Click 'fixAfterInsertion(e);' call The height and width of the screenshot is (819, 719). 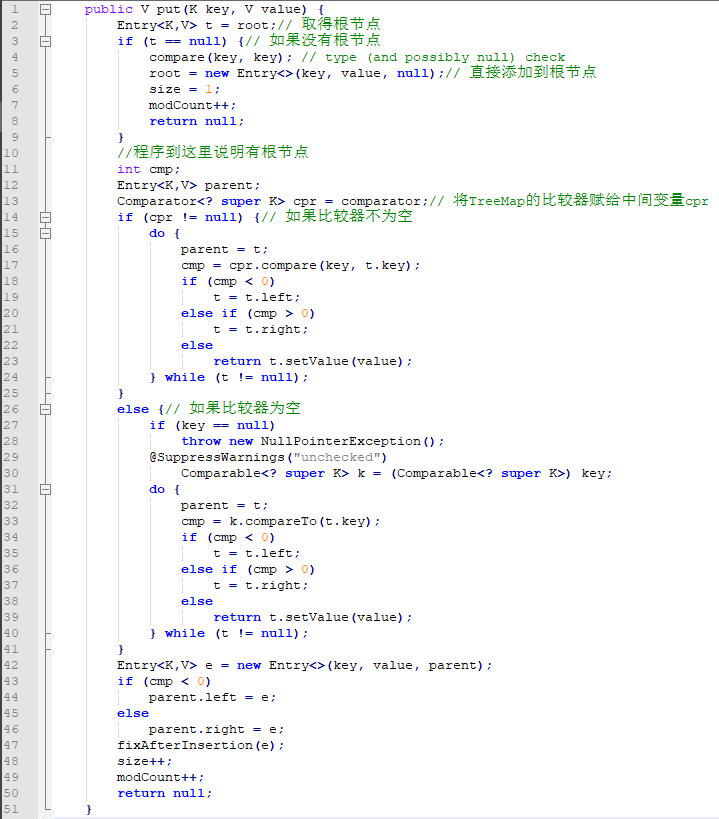tap(201, 745)
